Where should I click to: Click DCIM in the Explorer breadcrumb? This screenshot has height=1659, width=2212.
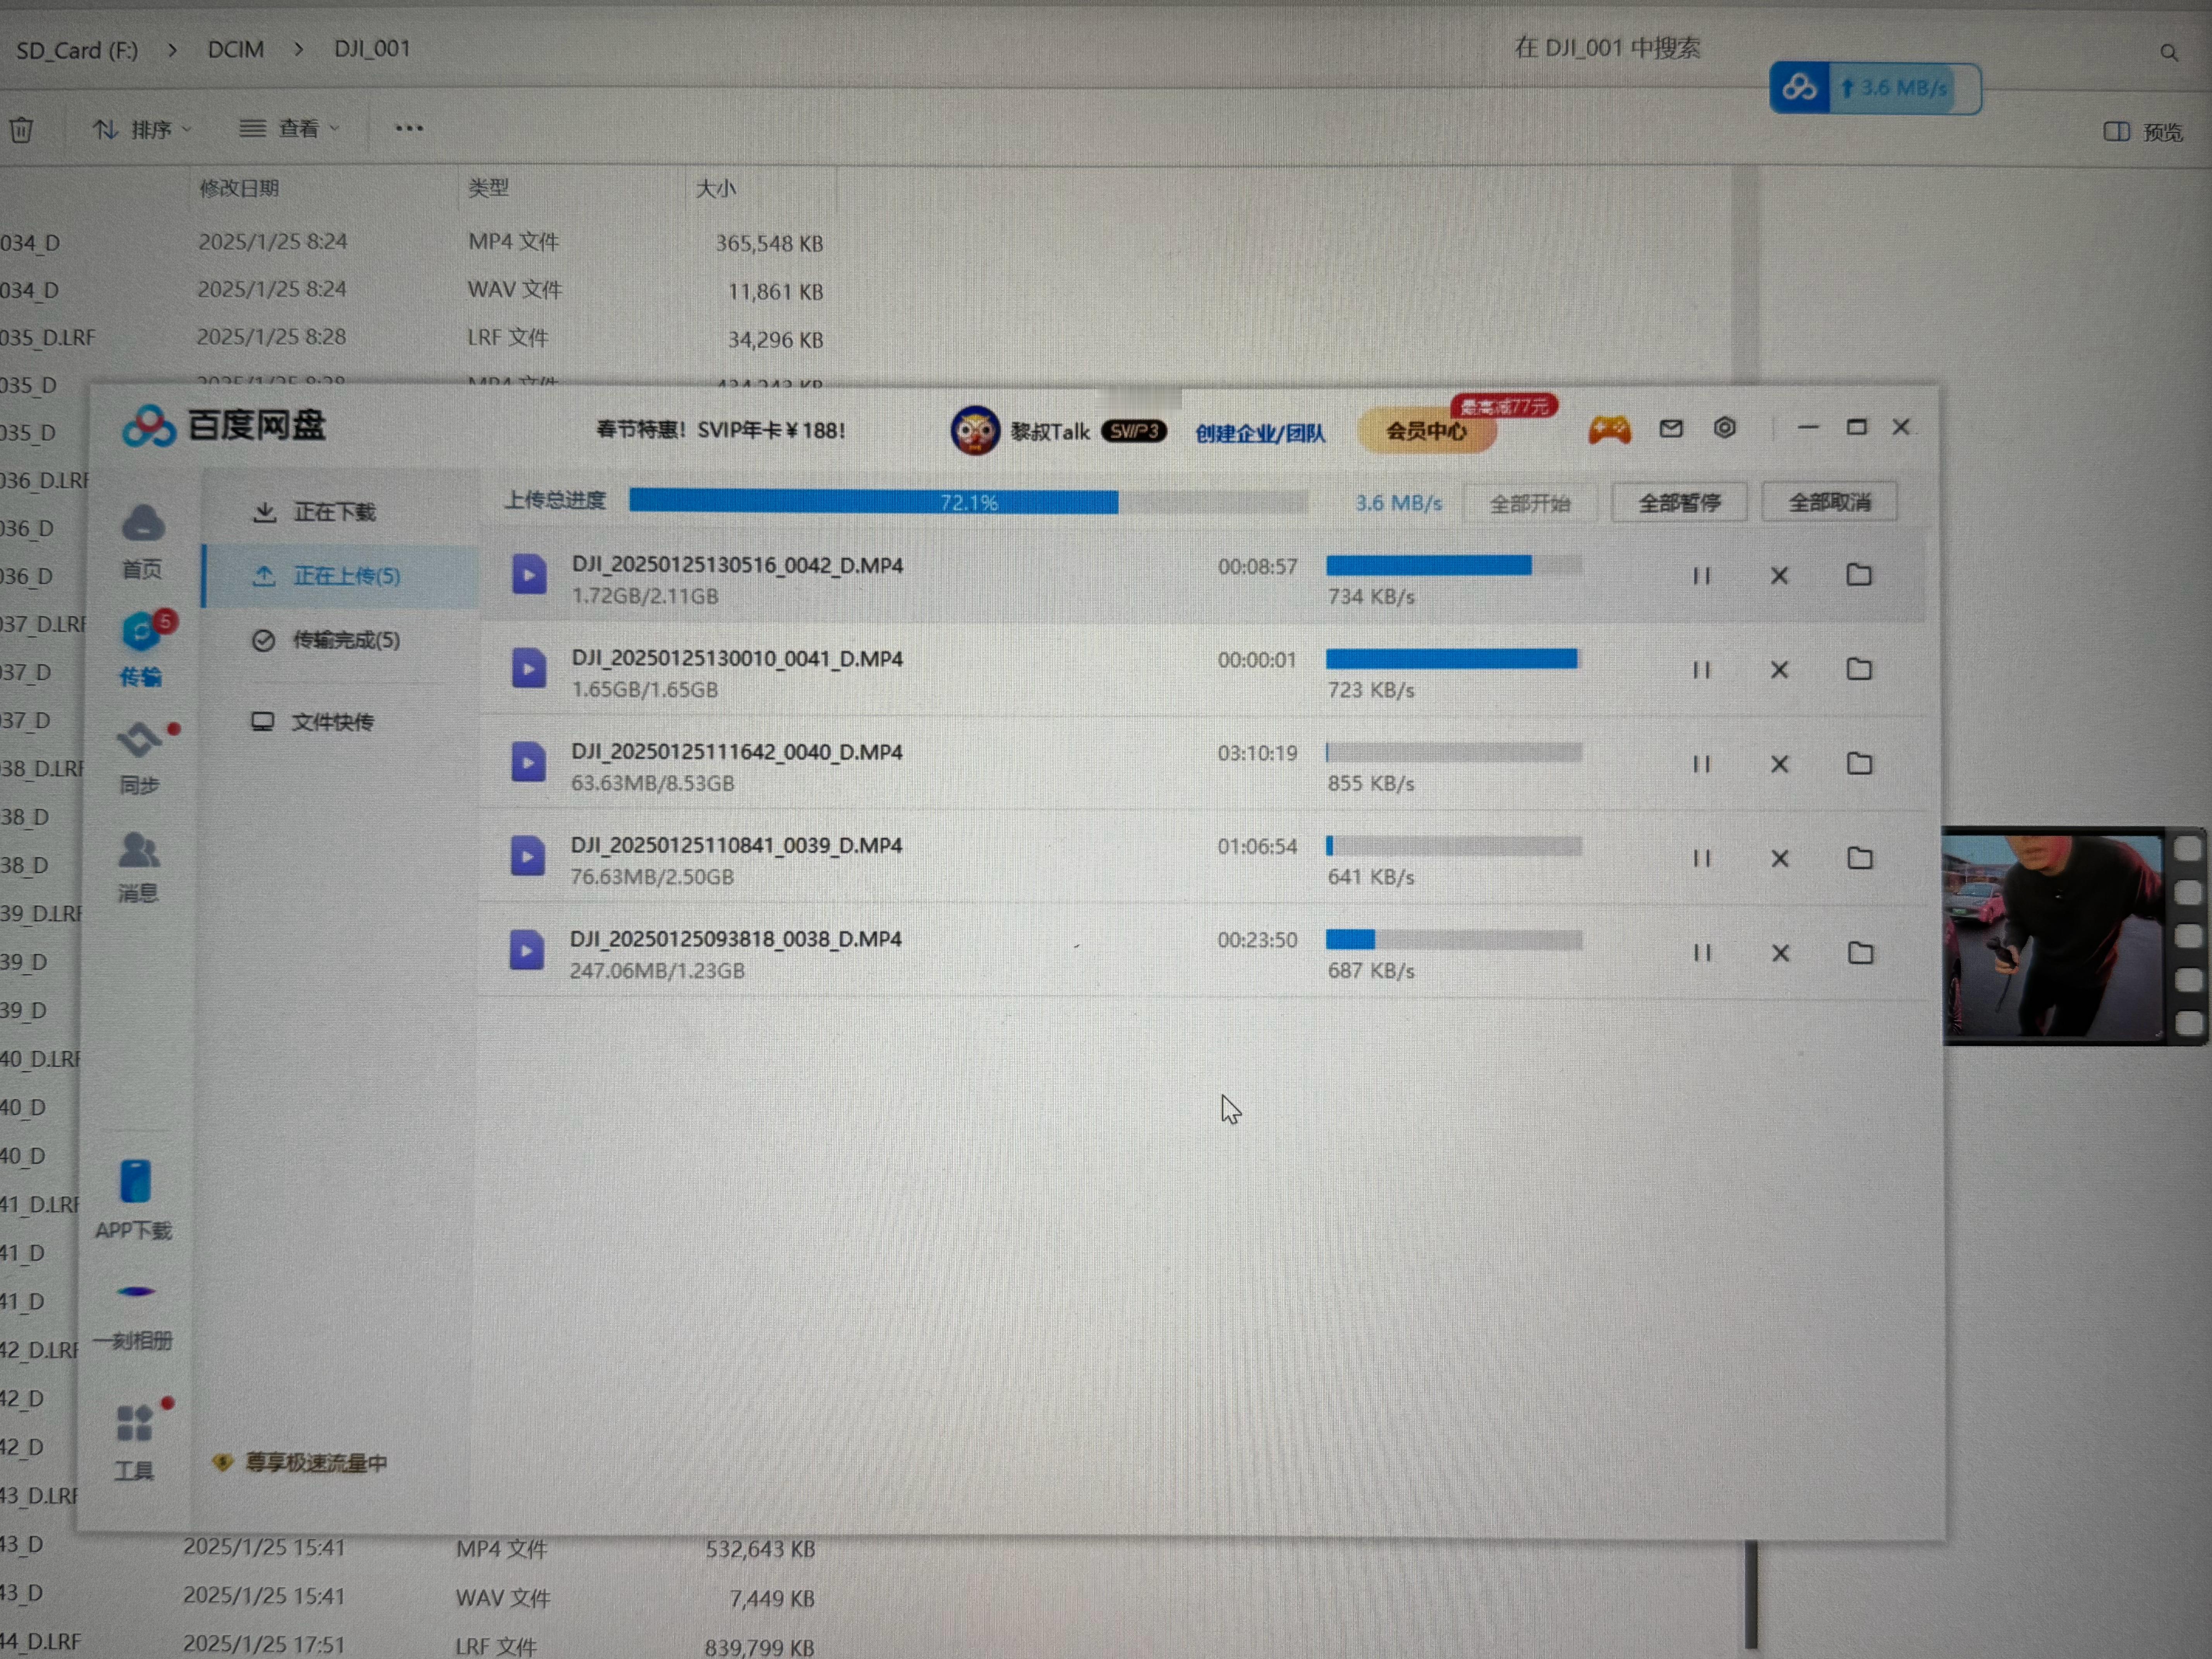coord(236,49)
